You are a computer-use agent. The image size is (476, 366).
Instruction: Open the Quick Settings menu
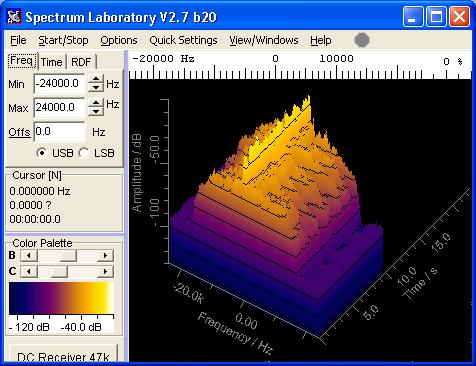[183, 40]
